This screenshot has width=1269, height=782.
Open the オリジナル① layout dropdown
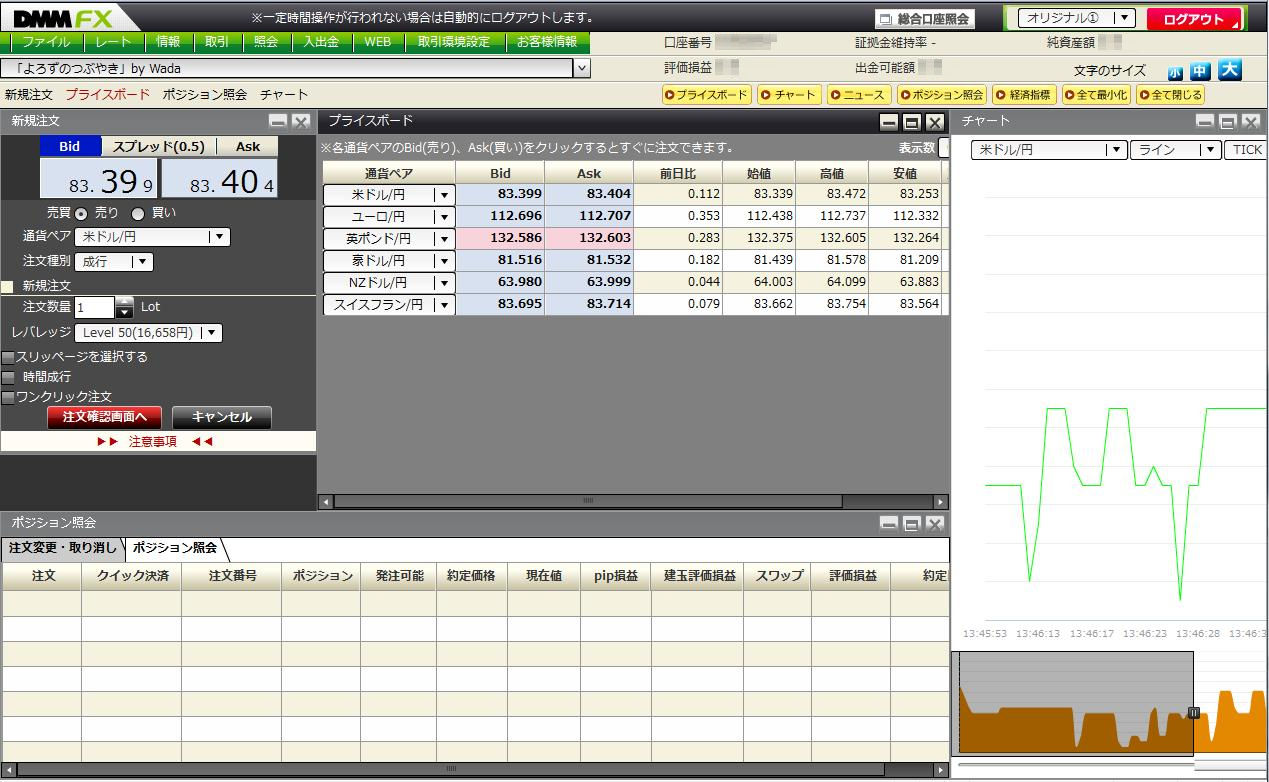tap(1076, 18)
